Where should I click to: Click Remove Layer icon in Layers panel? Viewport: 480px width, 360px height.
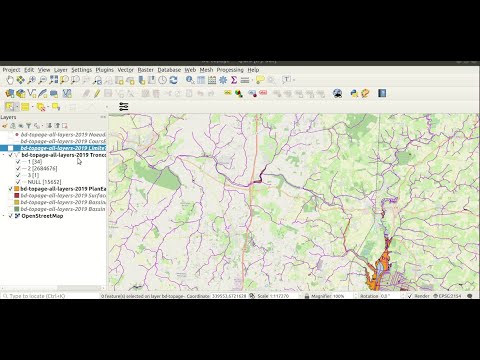(x=65, y=126)
